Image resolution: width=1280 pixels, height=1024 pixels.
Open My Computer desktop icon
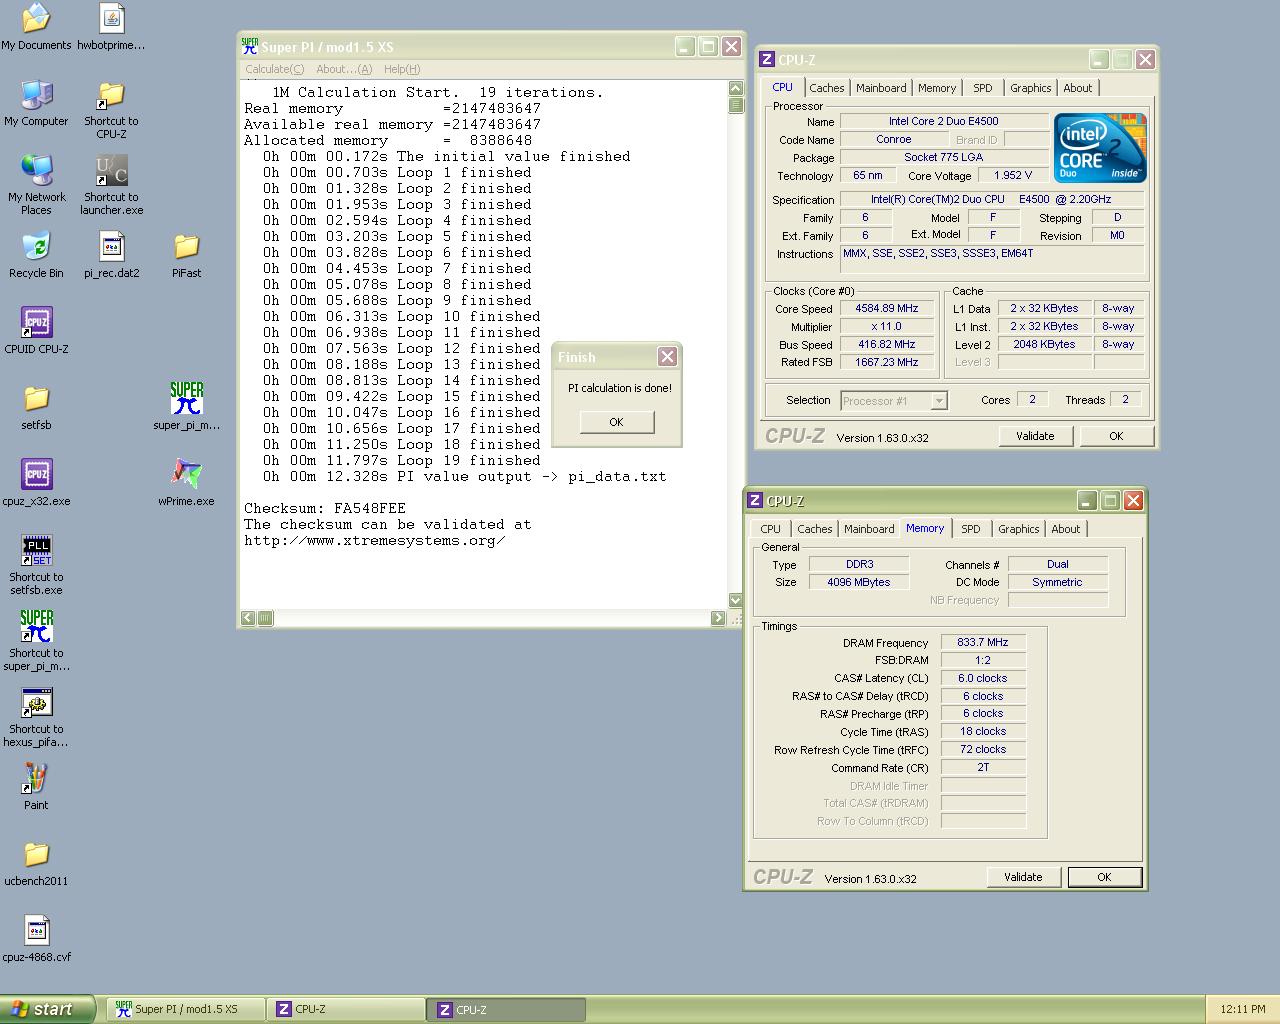tap(36, 103)
